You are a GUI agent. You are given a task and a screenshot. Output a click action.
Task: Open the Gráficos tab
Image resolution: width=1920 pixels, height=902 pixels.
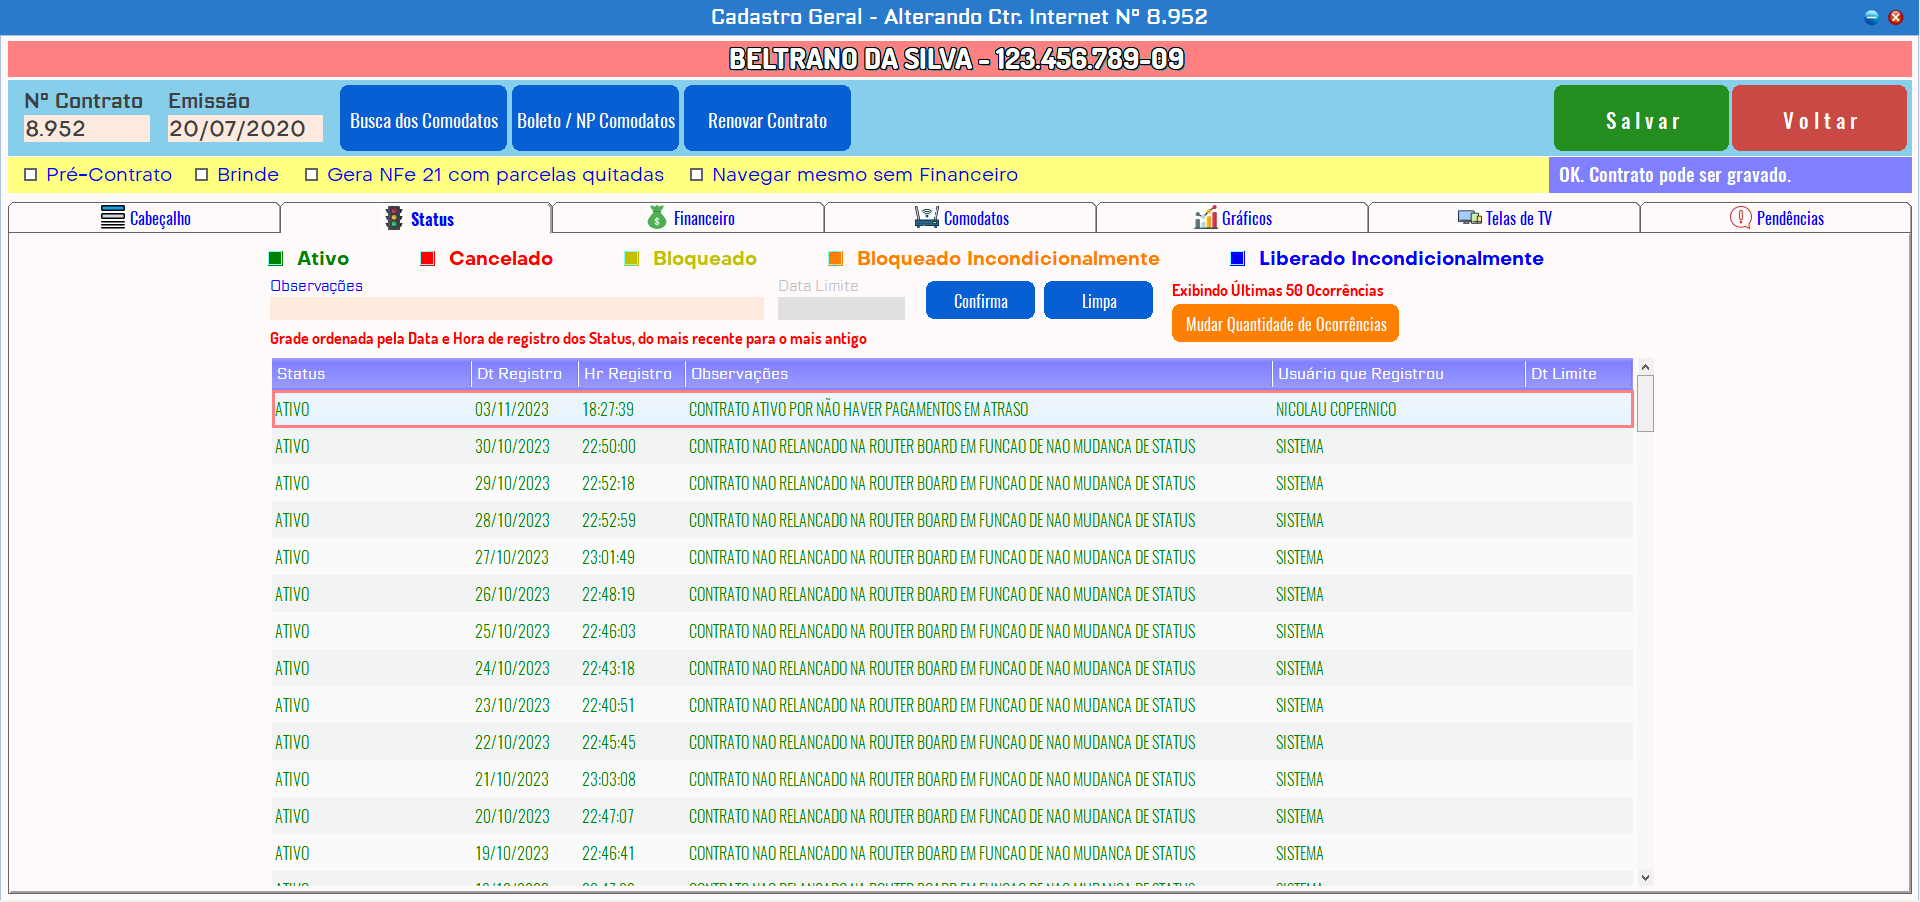click(1232, 218)
